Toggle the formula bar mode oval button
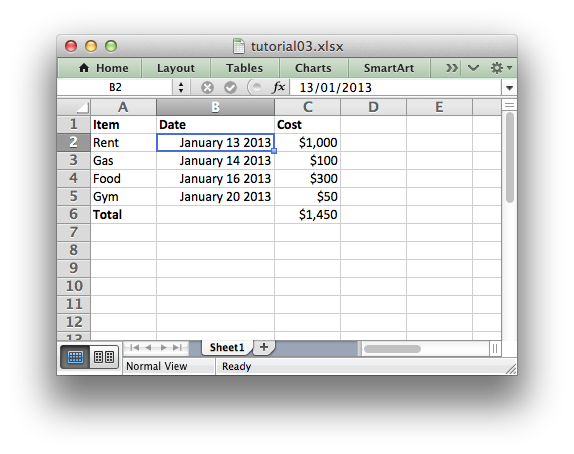This screenshot has height=454, width=574. point(255,88)
